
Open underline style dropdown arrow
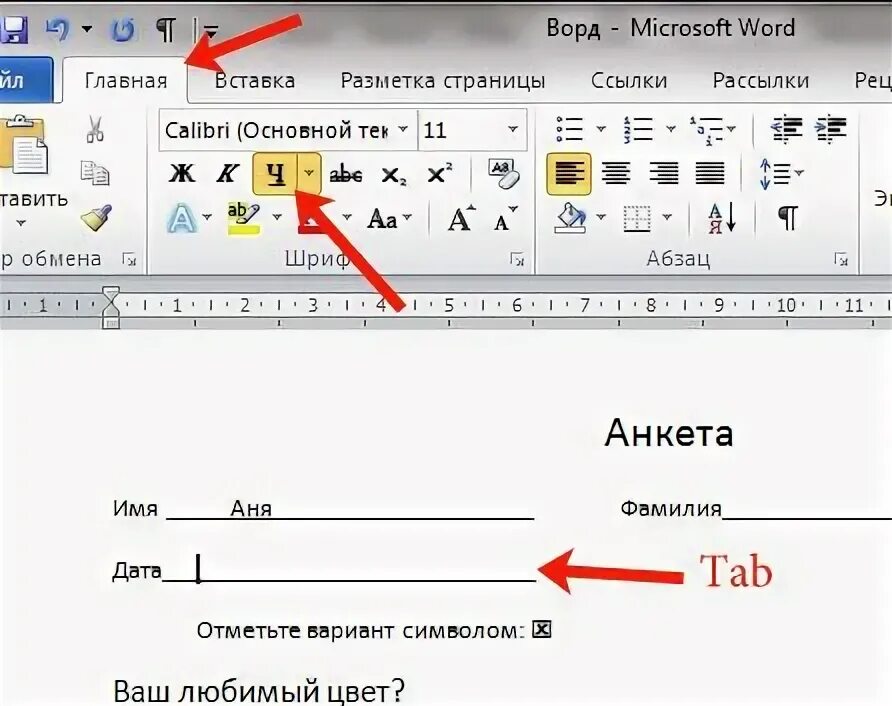coord(309,174)
